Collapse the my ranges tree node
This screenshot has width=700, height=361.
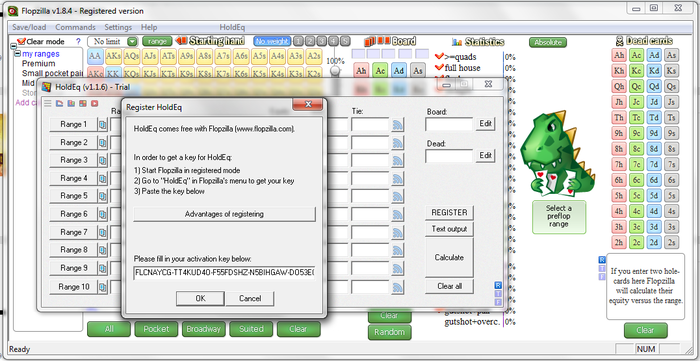17,54
